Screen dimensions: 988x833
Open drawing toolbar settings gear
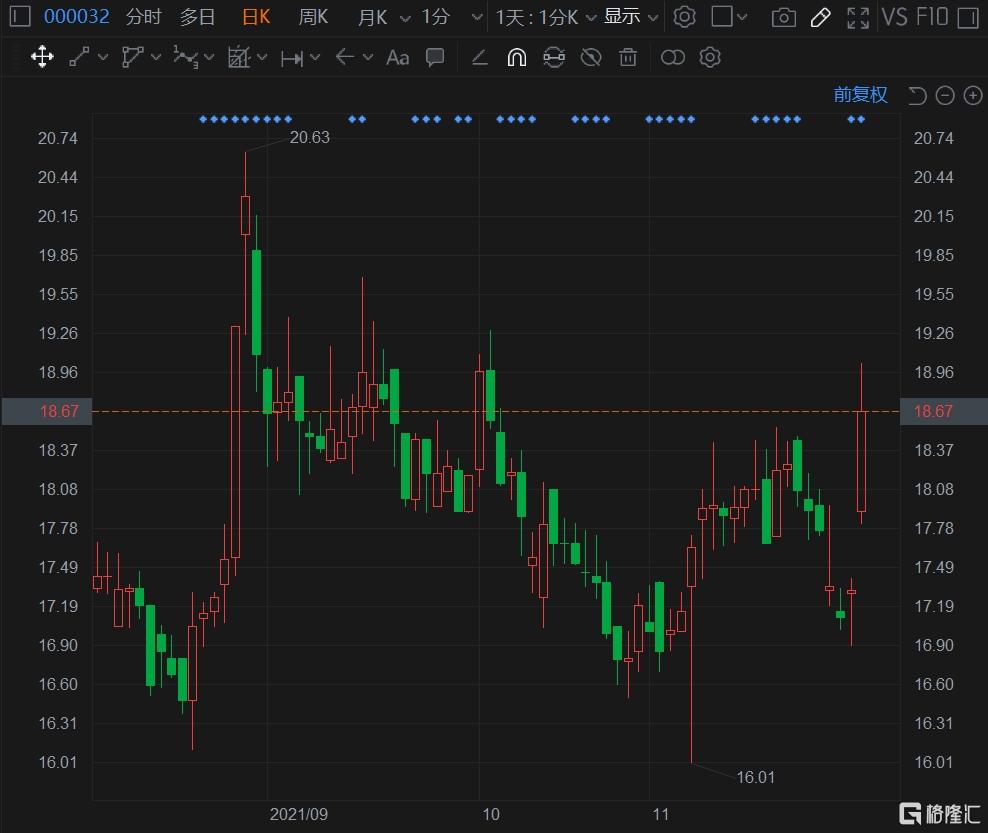coord(709,57)
